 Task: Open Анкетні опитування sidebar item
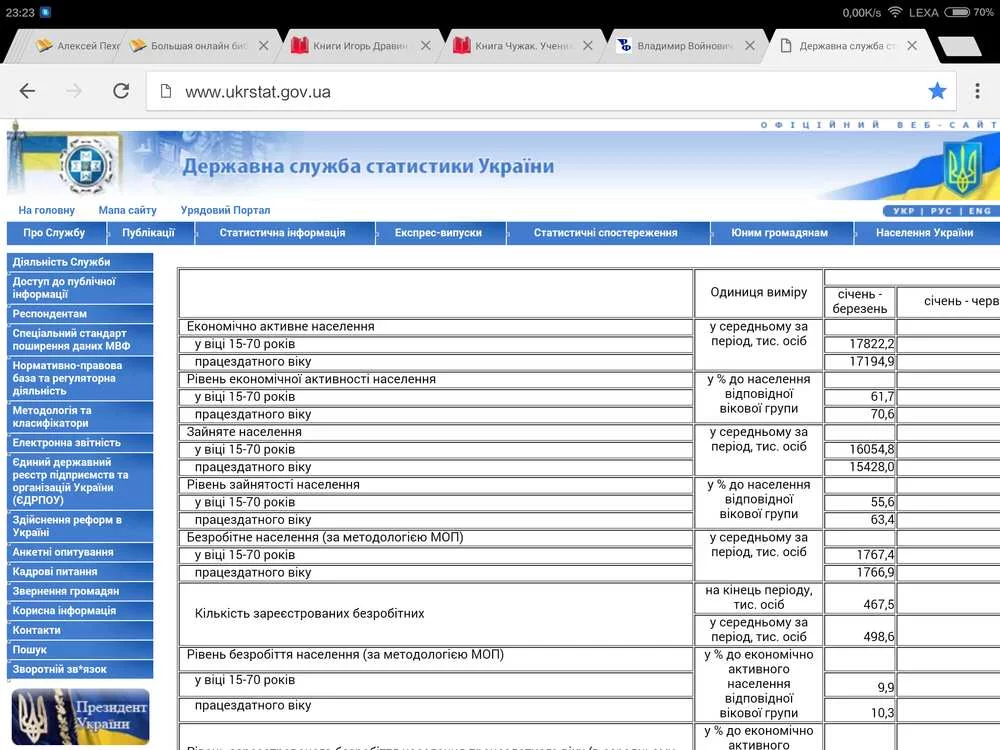point(80,552)
